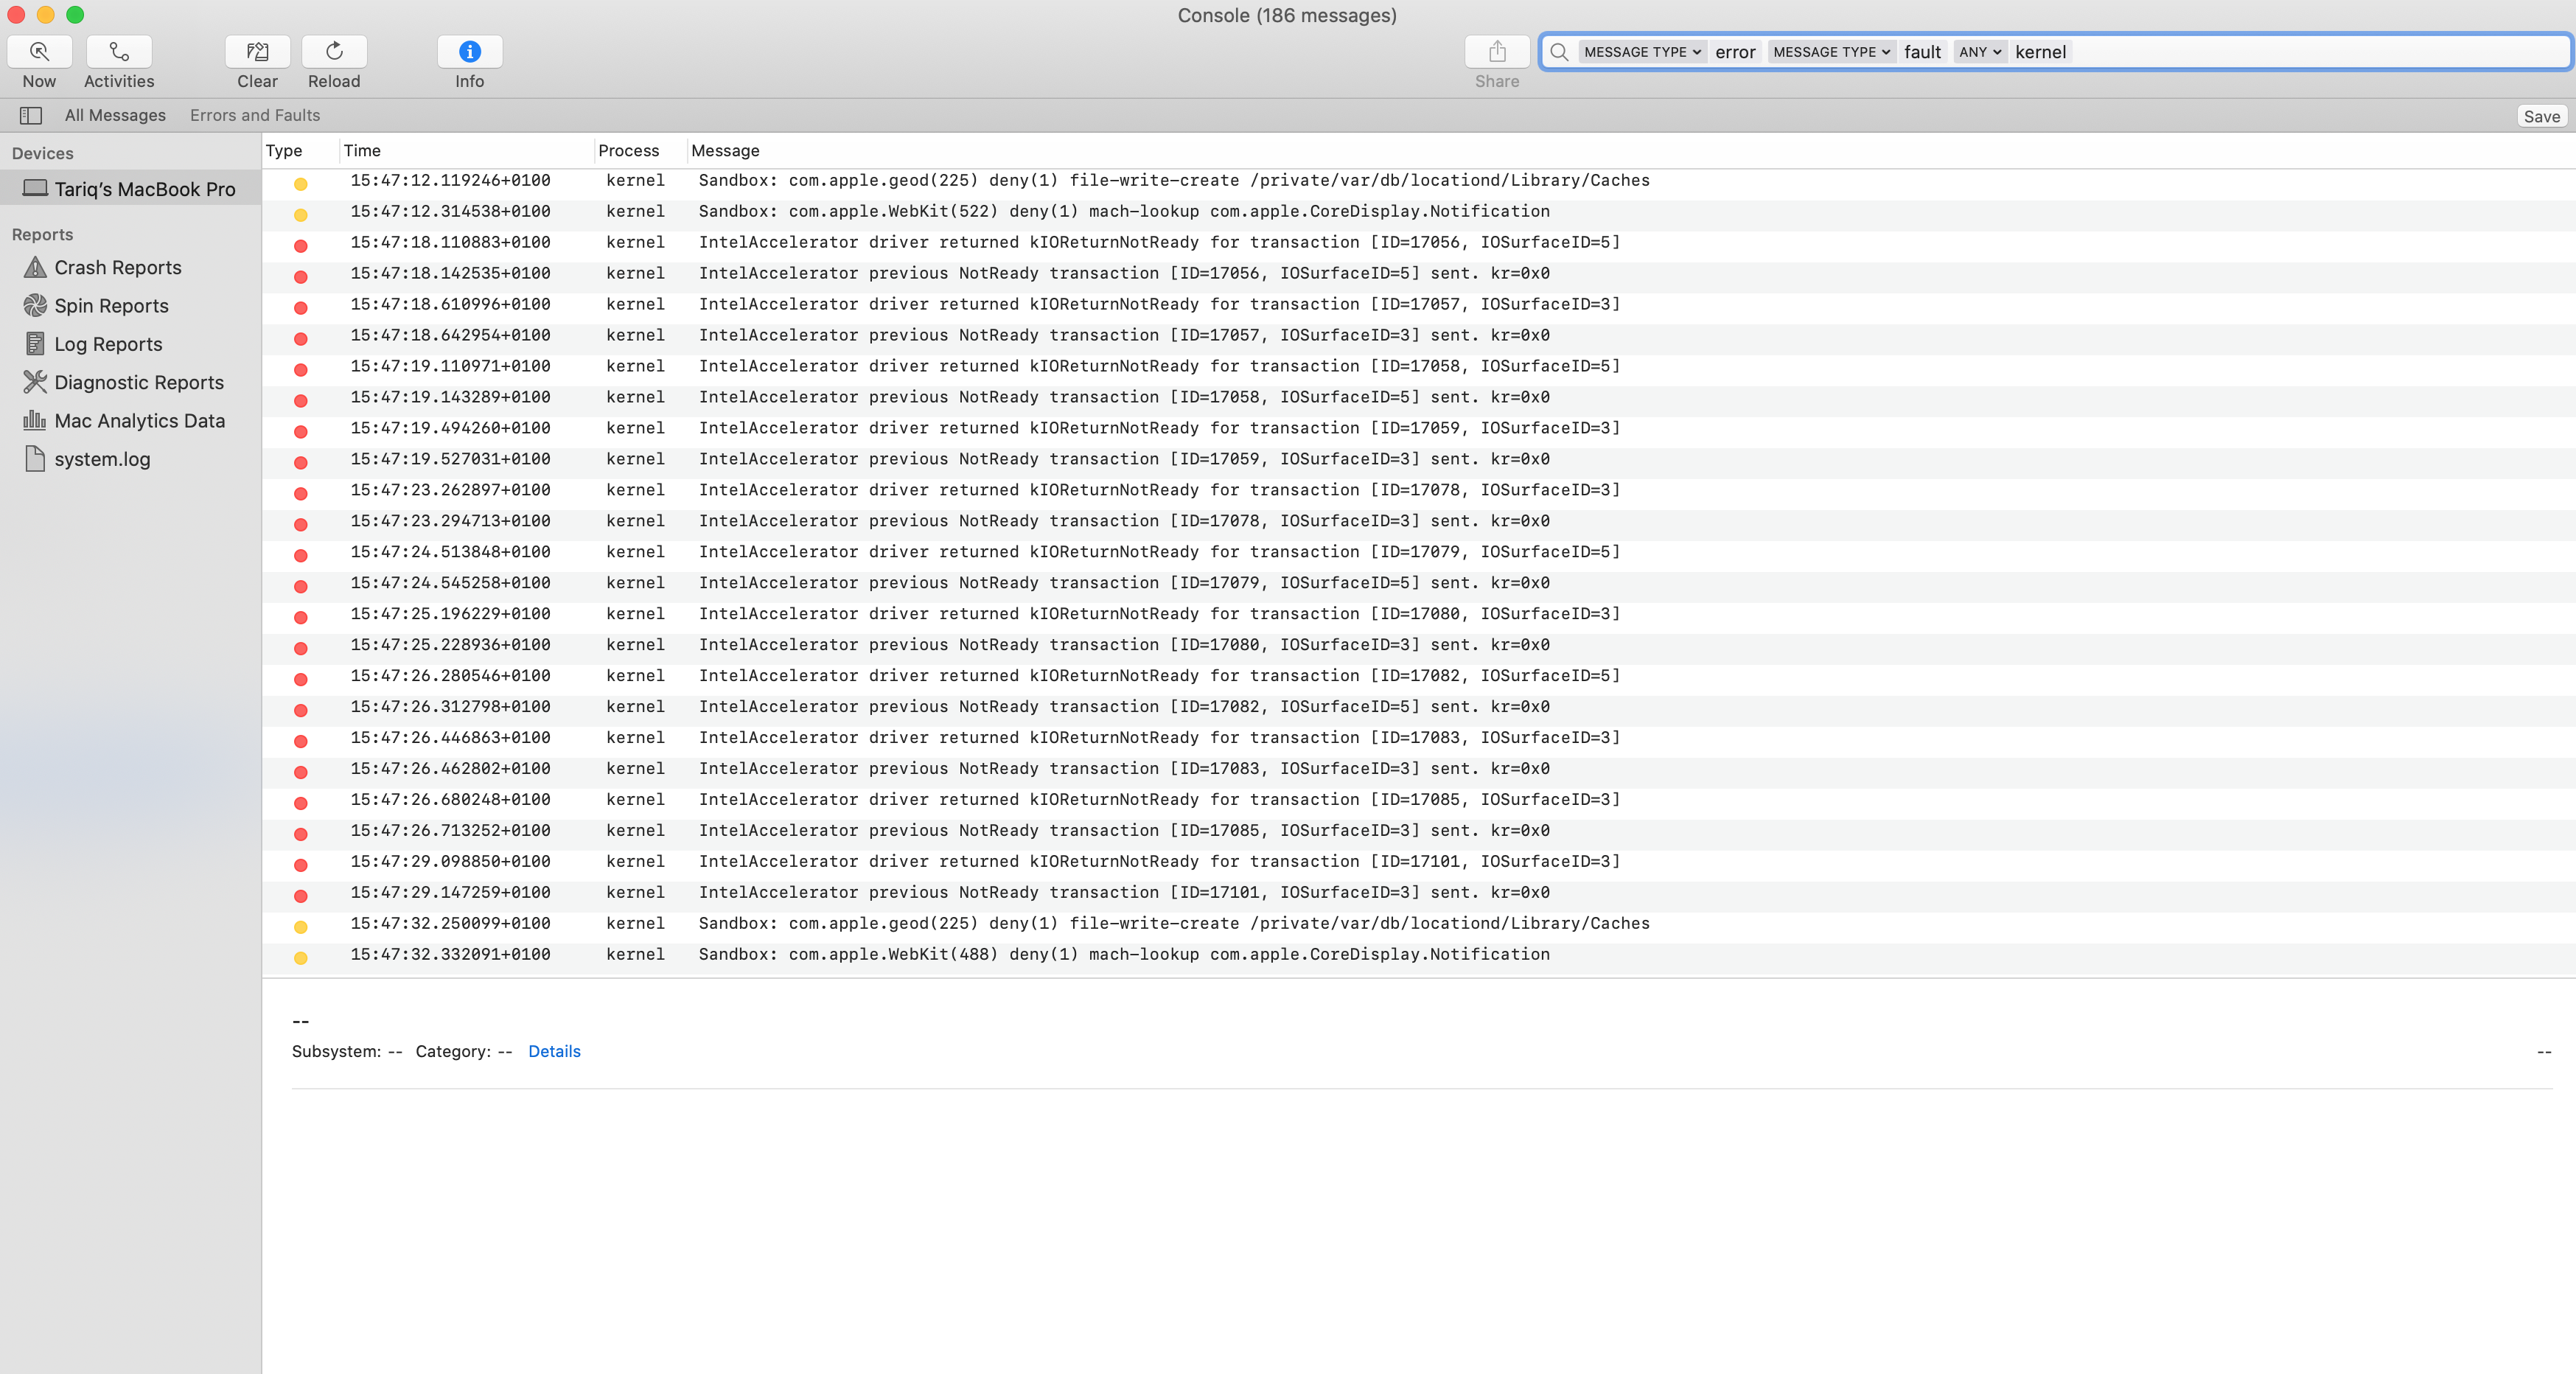Select the Log Reports document icon
The height and width of the screenshot is (1374, 2576).
35,344
